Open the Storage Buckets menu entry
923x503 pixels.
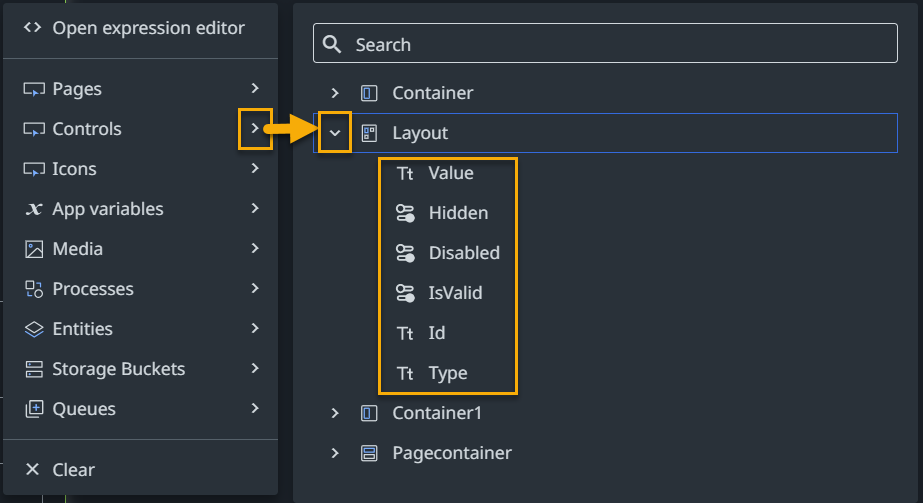pos(140,369)
